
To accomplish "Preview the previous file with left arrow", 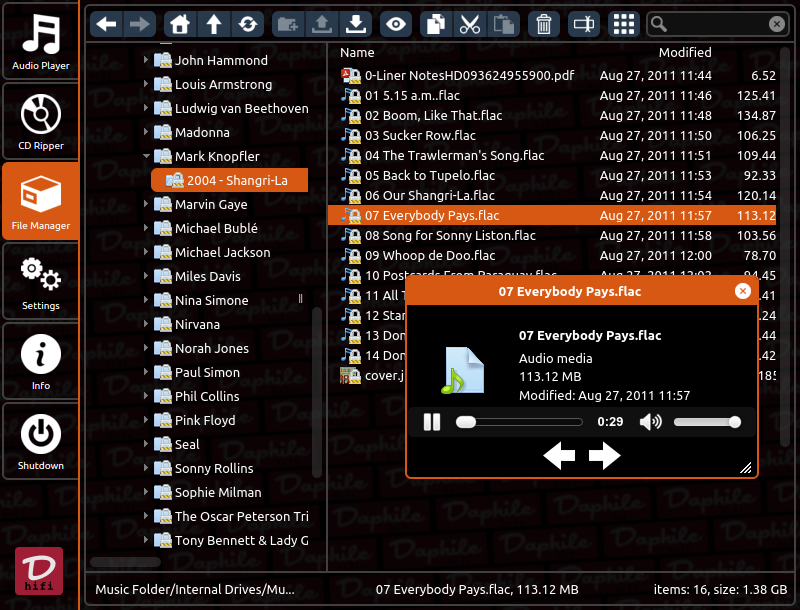I will pos(559,455).
